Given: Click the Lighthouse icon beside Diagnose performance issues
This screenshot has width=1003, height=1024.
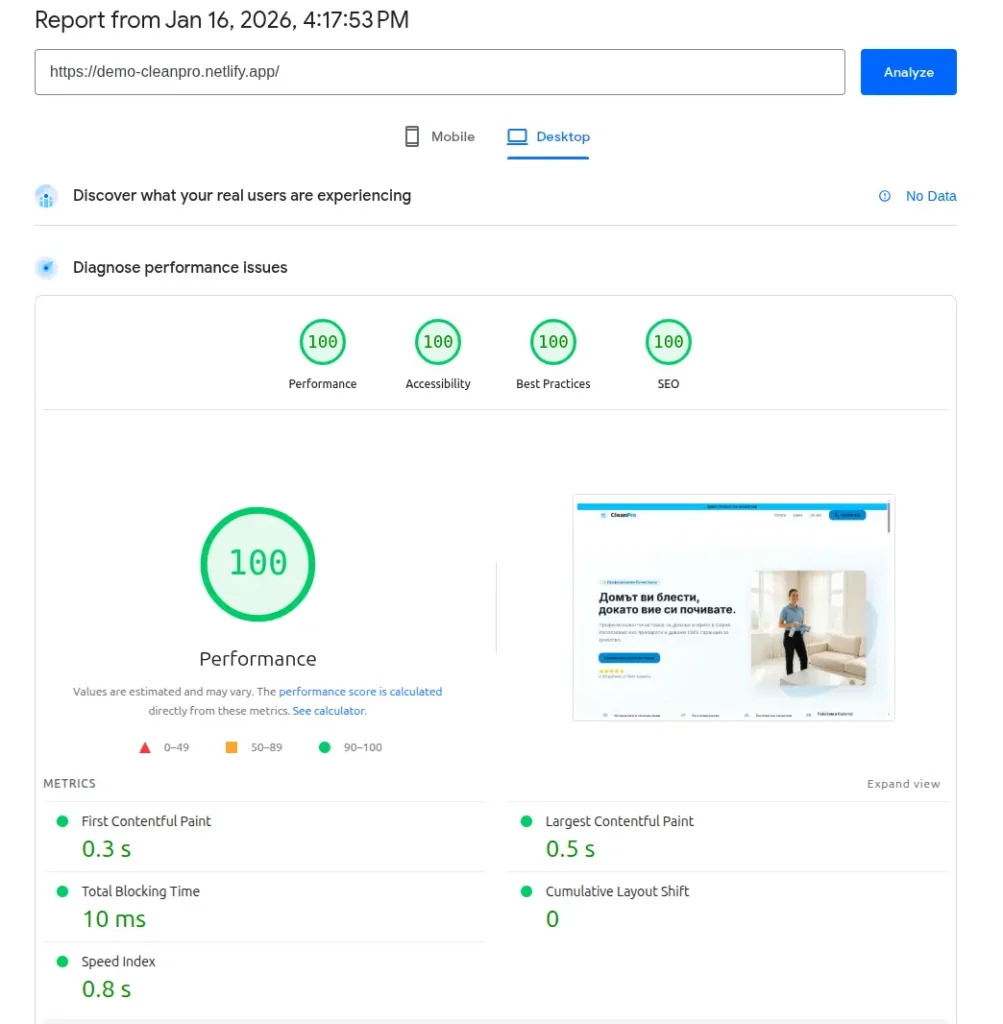Looking at the screenshot, I should tap(46, 268).
